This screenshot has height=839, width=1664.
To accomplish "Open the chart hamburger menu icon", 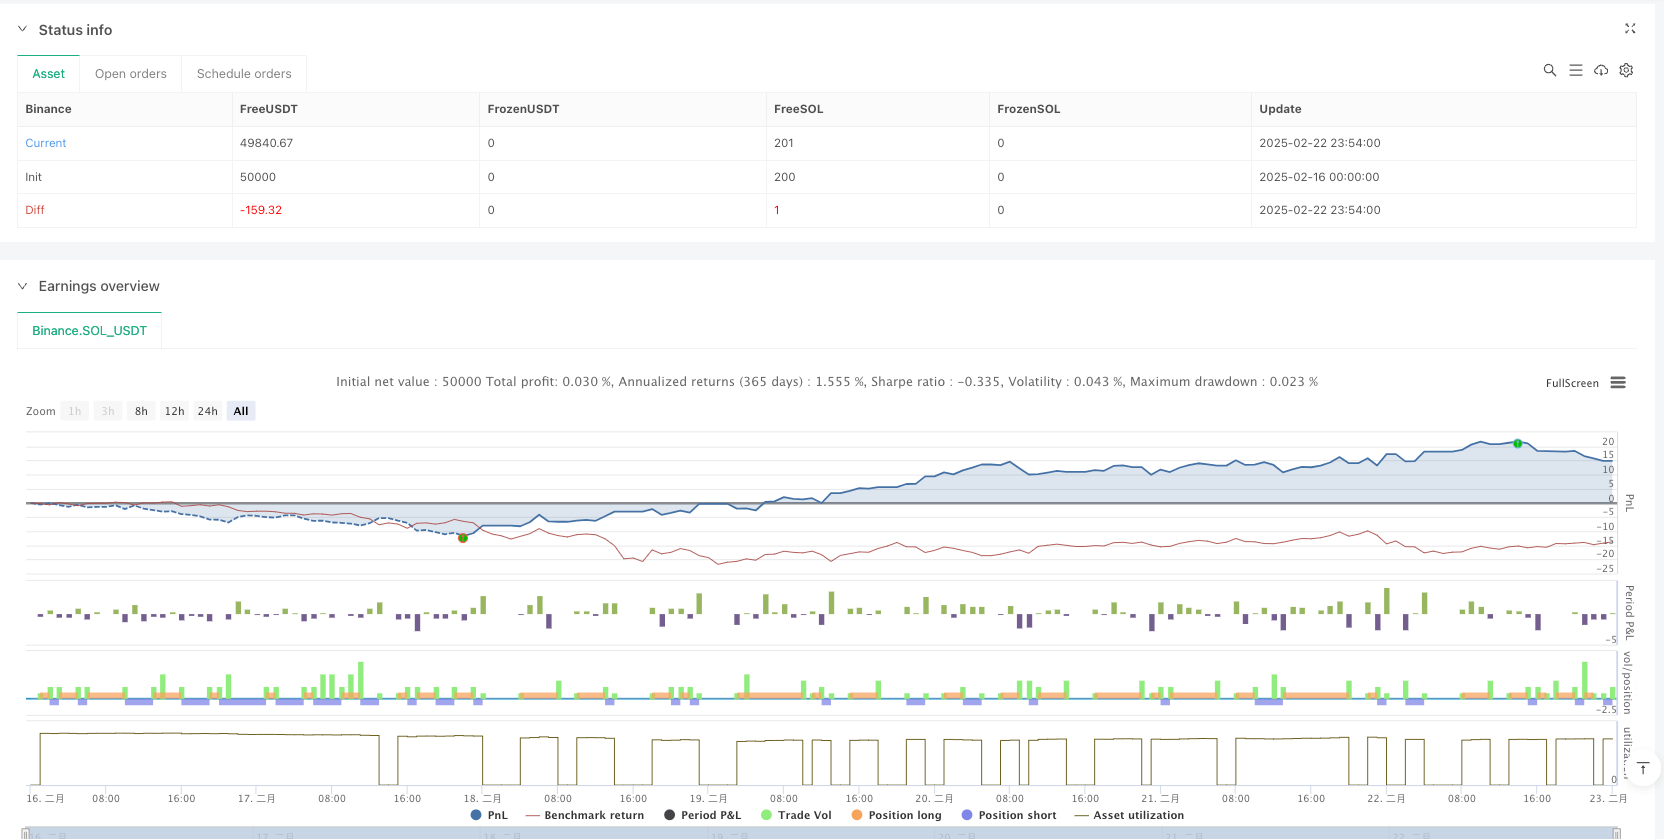I will click(1618, 383).
